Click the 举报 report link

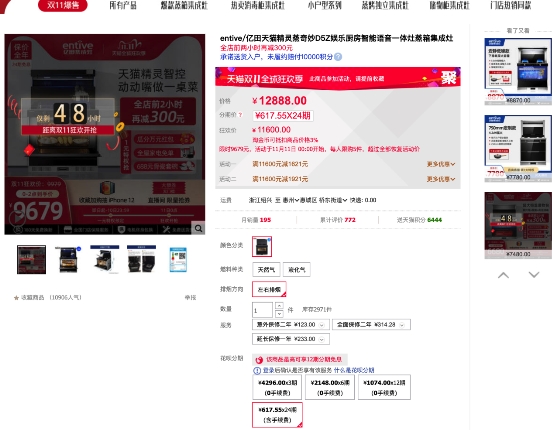coord(190,298)
